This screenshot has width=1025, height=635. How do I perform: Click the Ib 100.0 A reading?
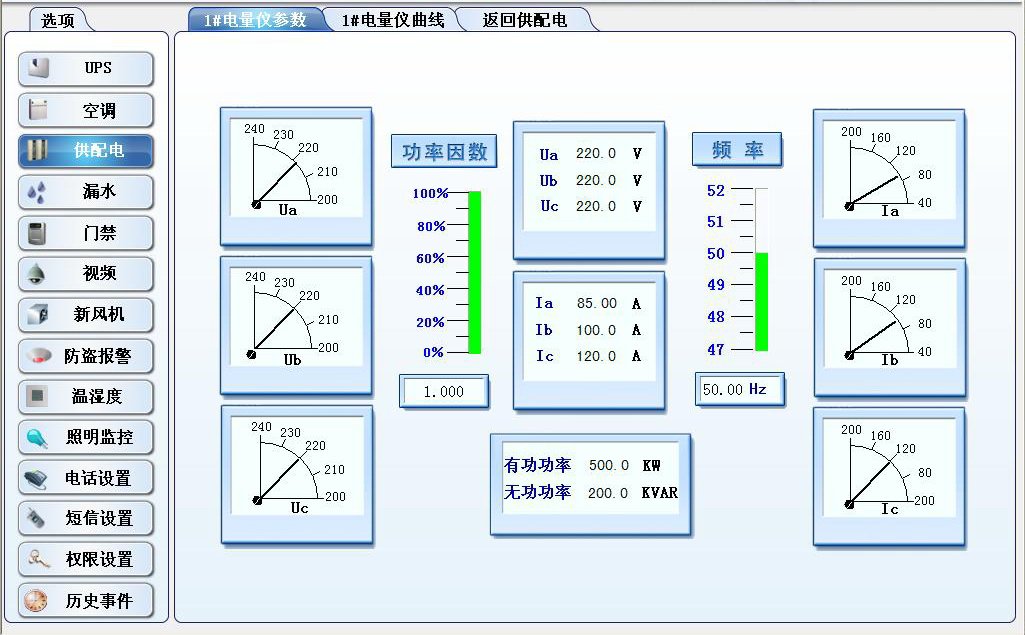click(x=588, y=330)
